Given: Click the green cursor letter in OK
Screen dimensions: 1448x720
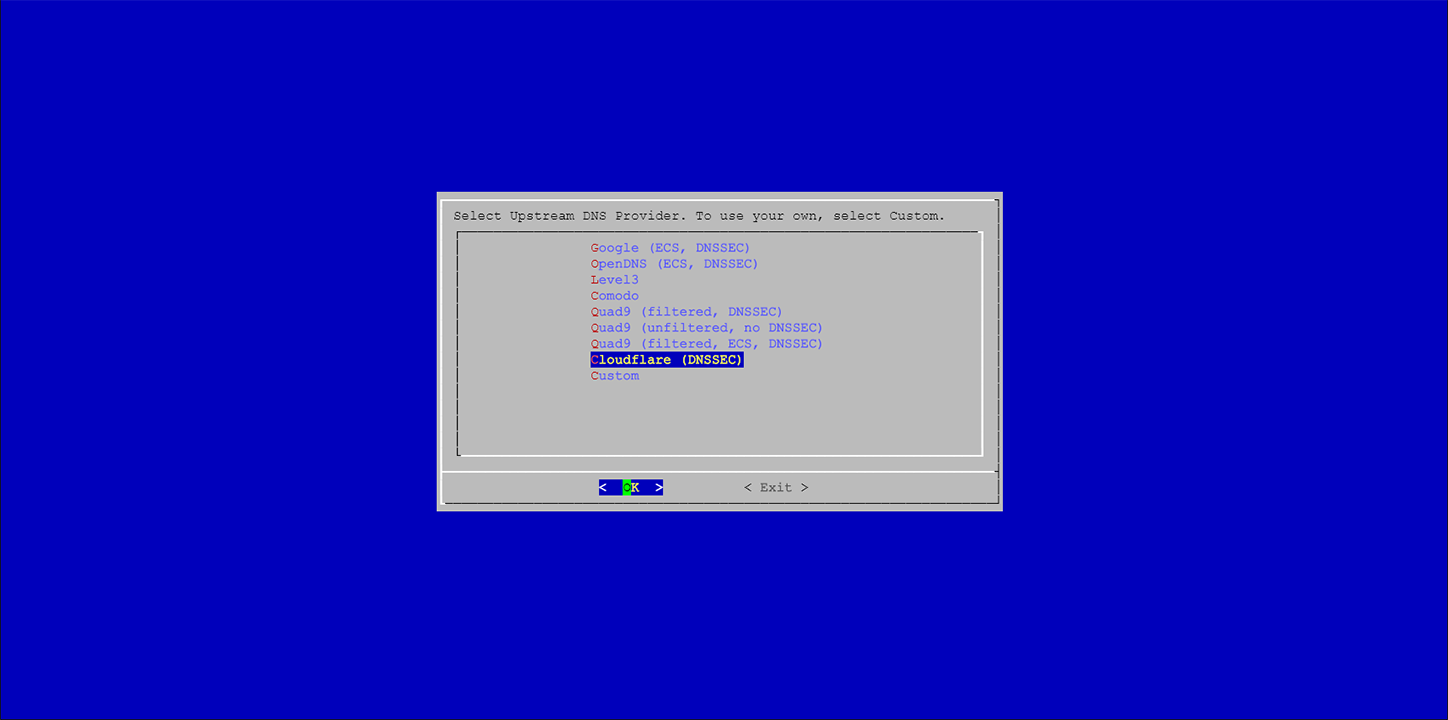Looking at the screenshot, I should point(627,488).
